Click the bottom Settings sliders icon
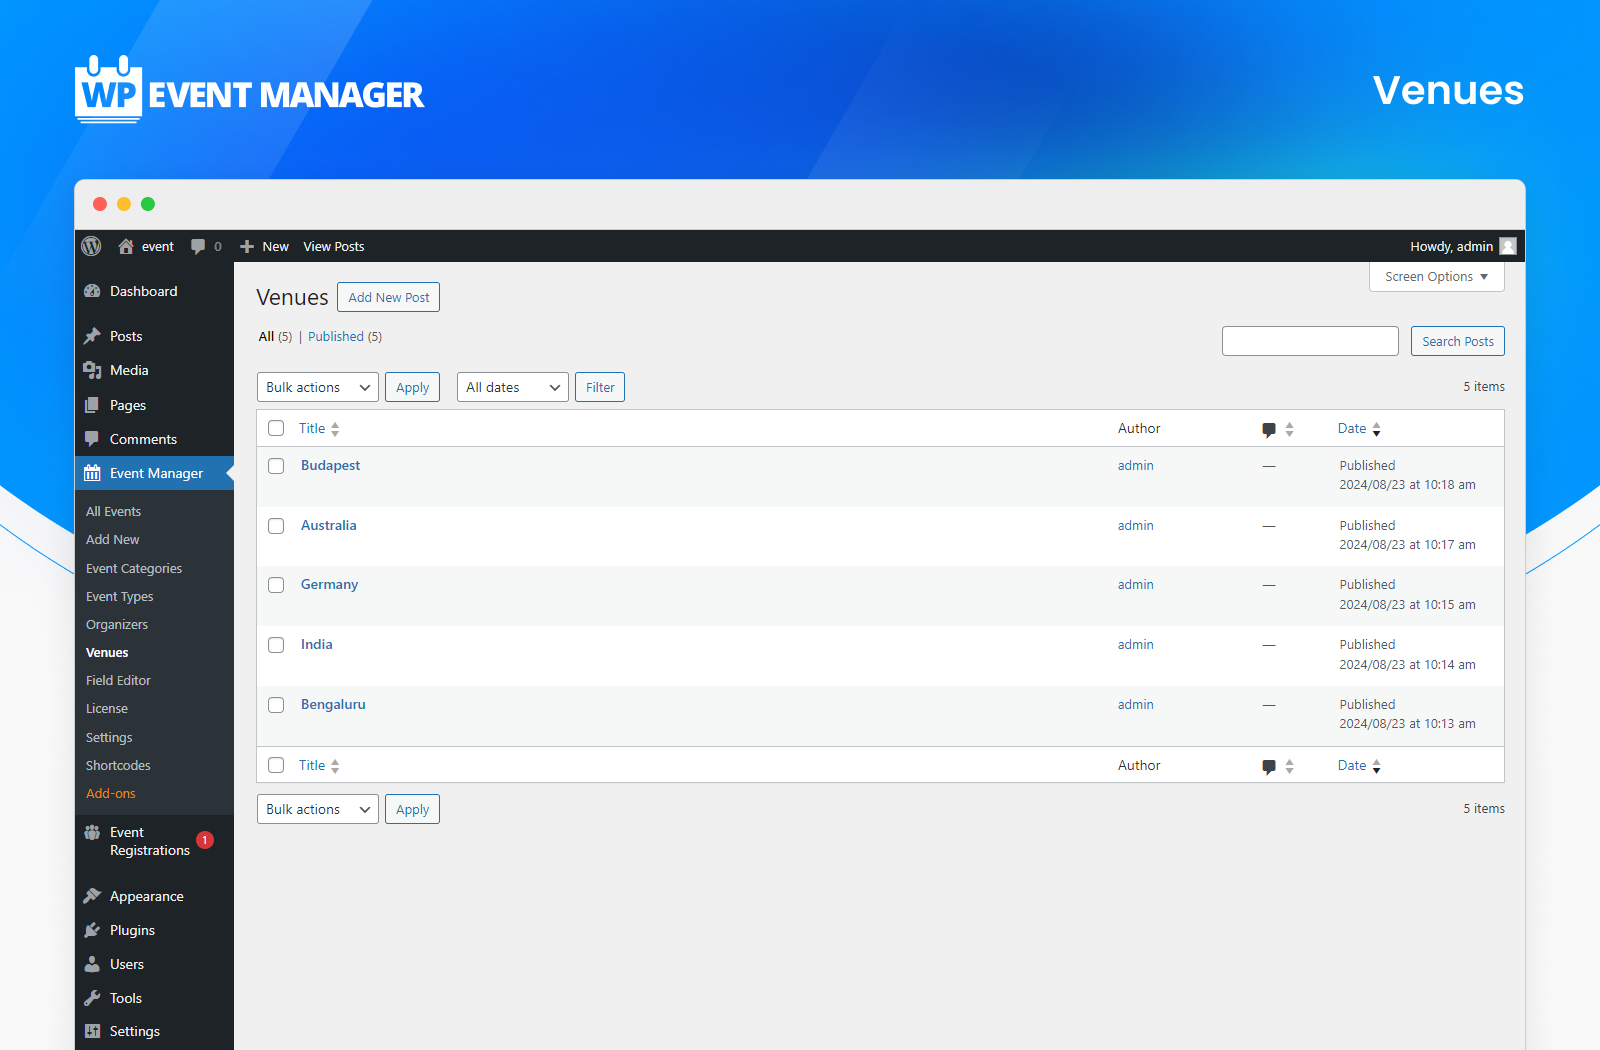Screen dimensions: 1600x1050 point(92,1031)
